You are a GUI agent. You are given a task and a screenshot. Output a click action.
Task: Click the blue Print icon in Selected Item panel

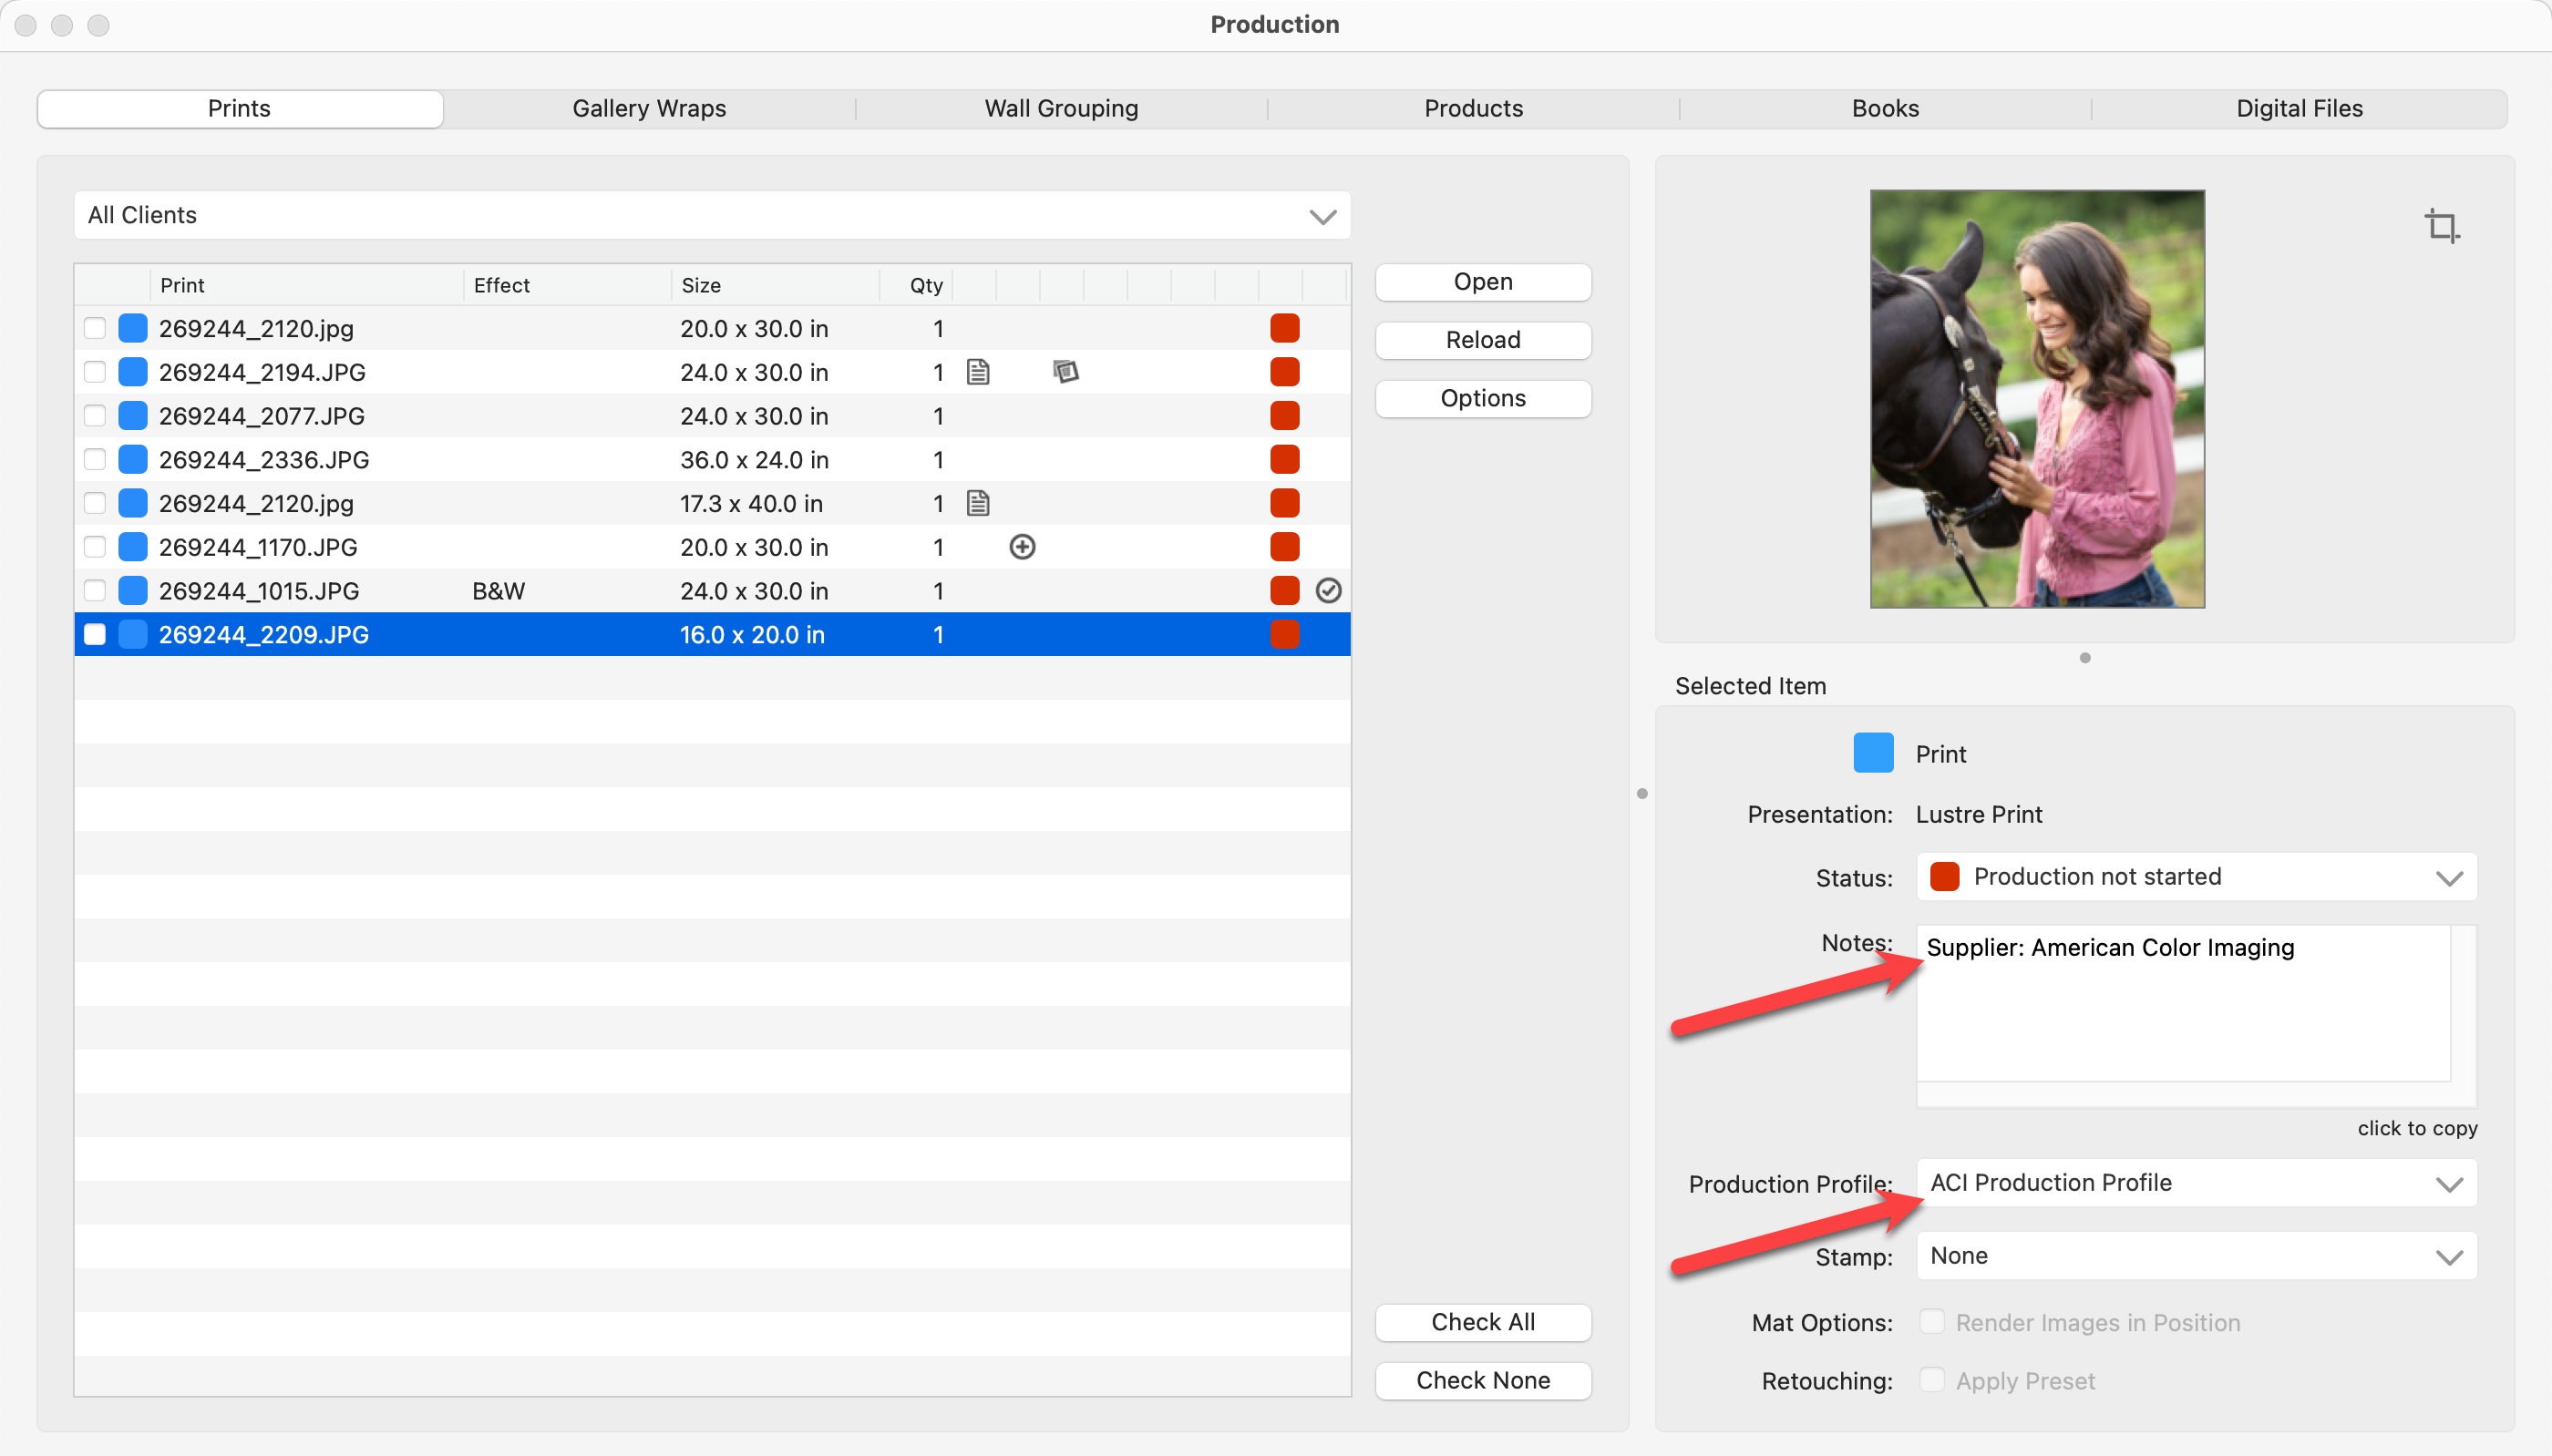tap(1873, 753)
